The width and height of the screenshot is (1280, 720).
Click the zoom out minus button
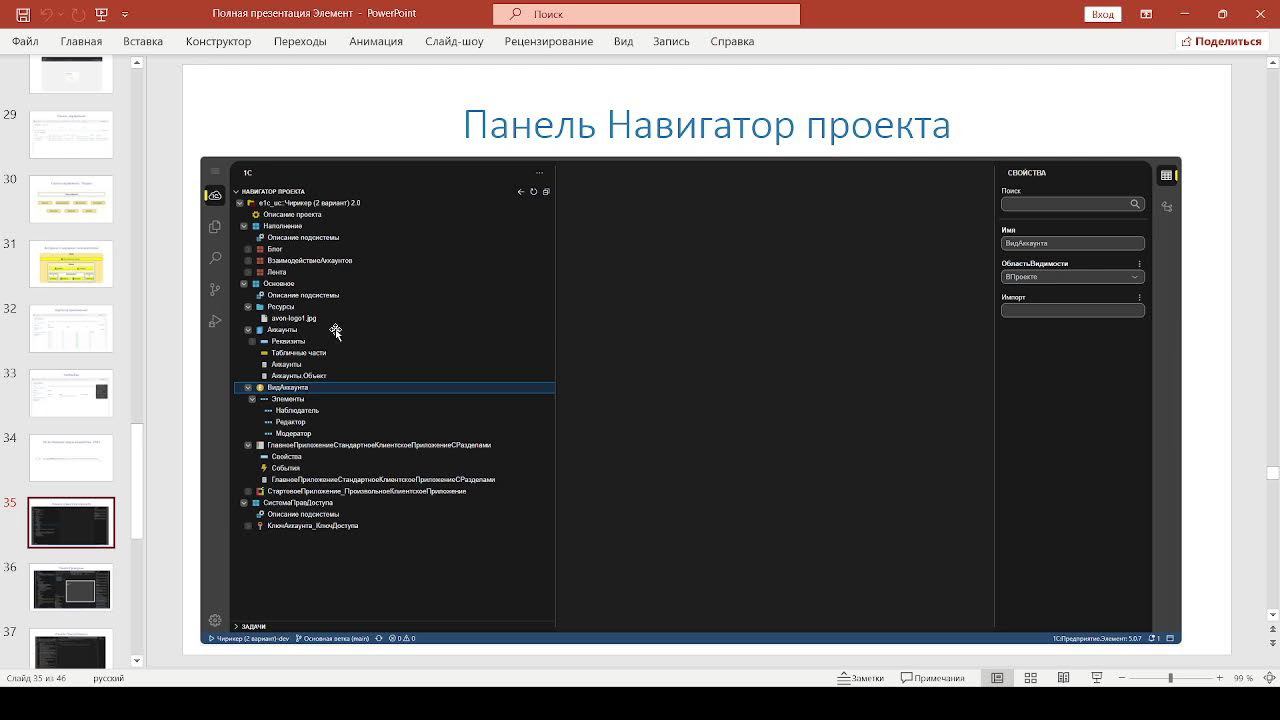tap(1121, 678)
